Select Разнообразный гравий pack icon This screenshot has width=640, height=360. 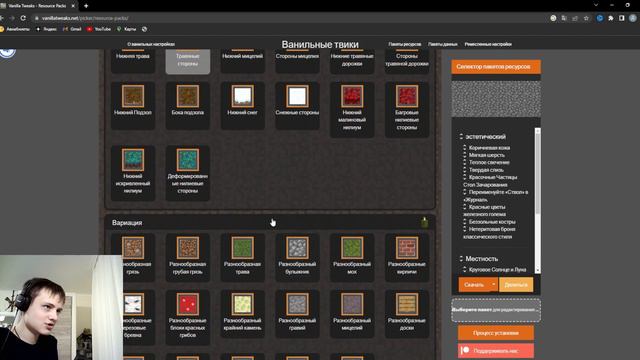(x=297, y=304)
